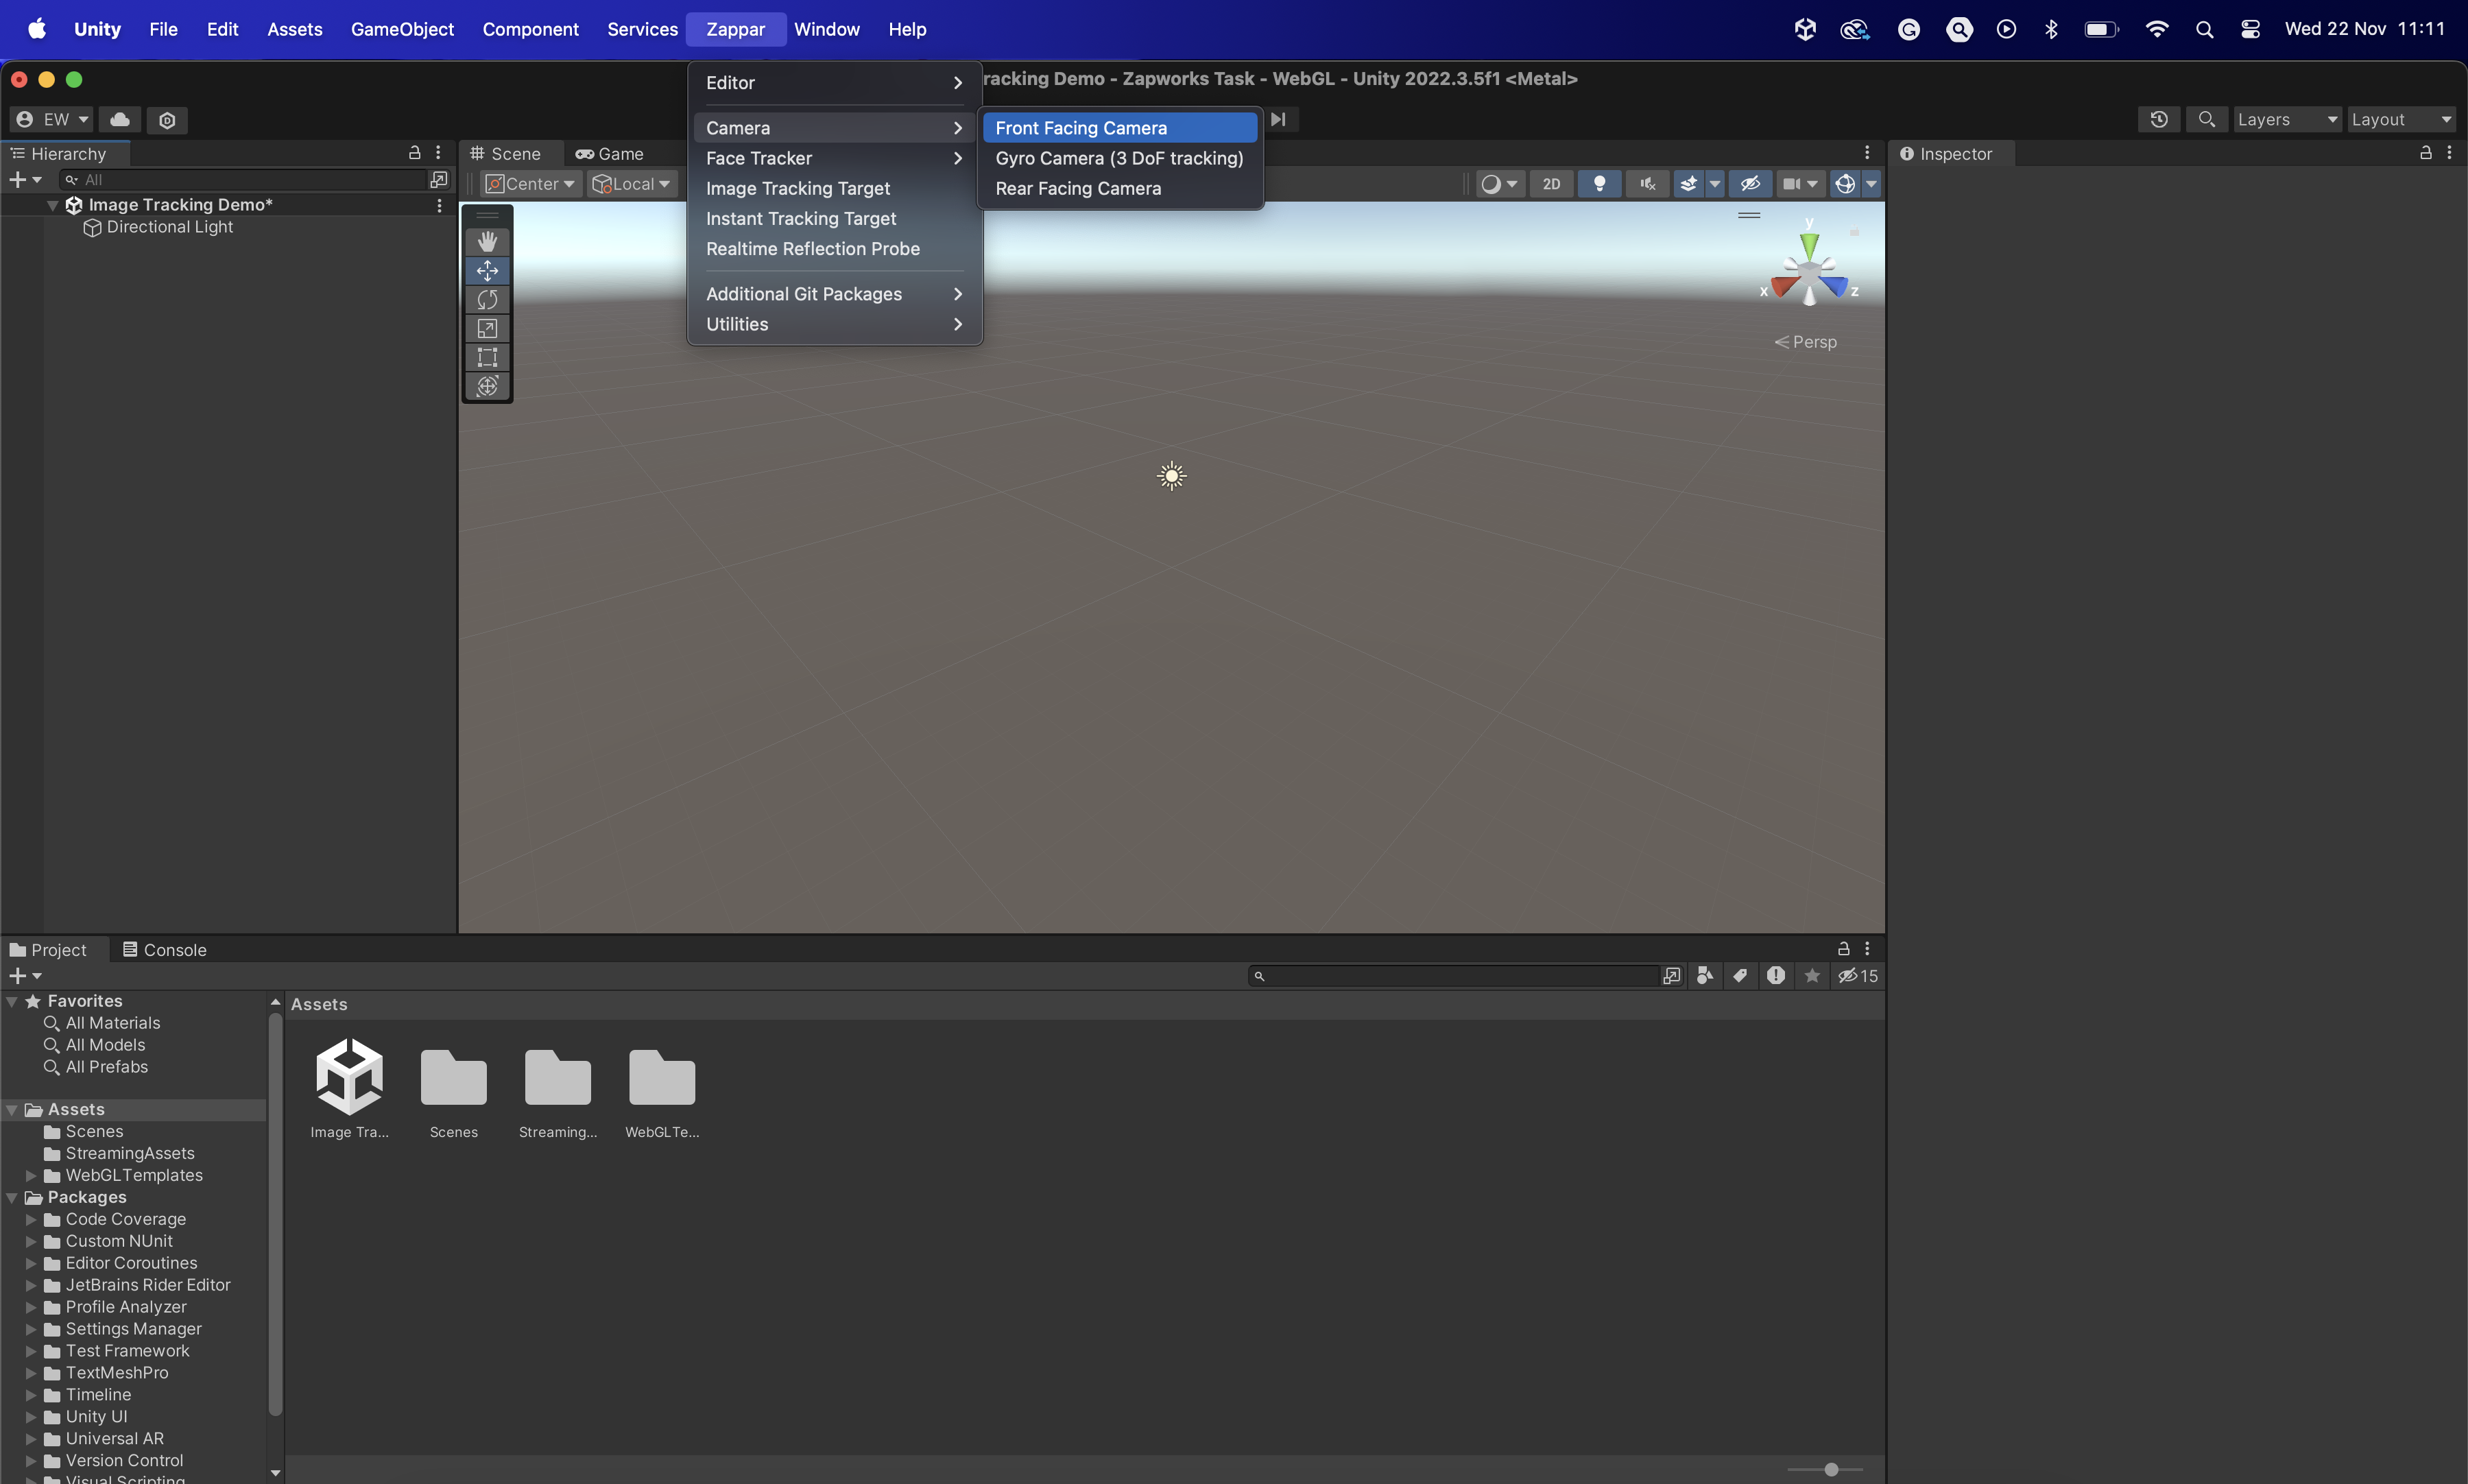Choose Gyro Camera (3 DoF tracking)

pyautogui.click(x=1119, y=158)
